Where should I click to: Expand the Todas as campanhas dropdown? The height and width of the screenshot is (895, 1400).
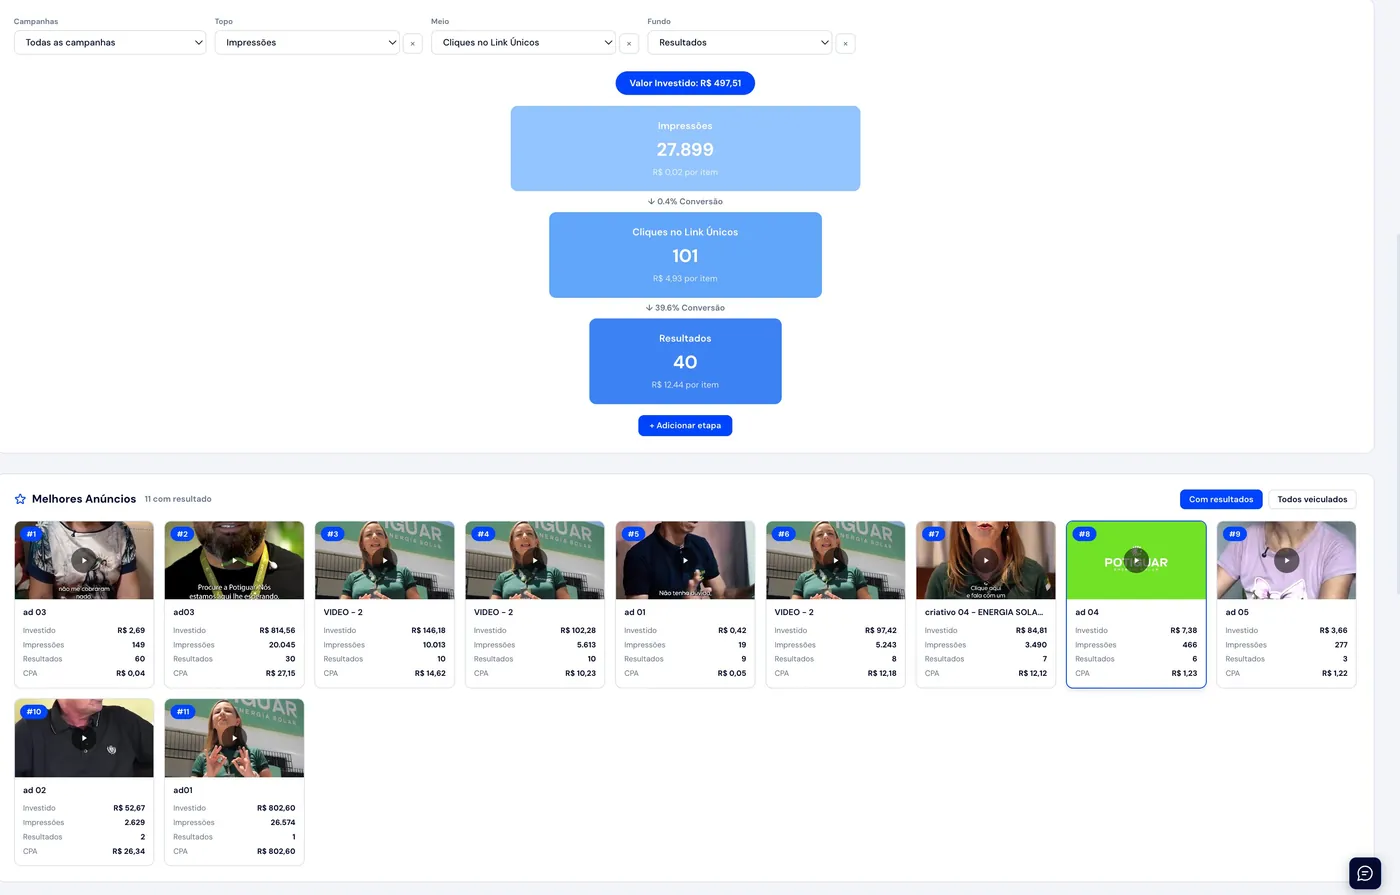click(x=110, y=42)
